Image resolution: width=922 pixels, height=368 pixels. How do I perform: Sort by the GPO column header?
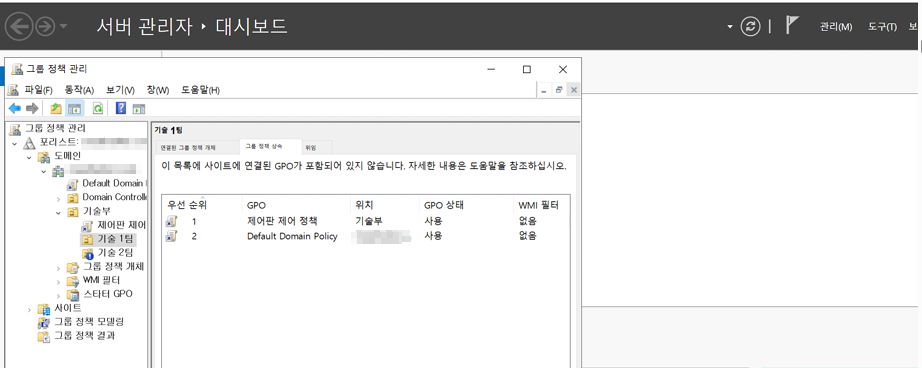[x=296, y=205]
